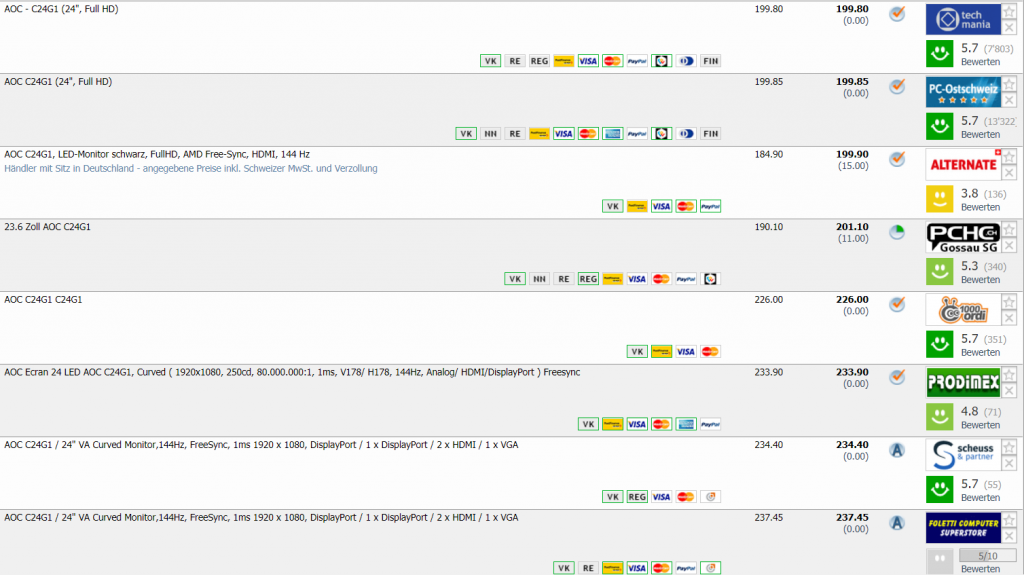Click the pie-chart availability icon for PCHC offer

click(x=897, y=232)
